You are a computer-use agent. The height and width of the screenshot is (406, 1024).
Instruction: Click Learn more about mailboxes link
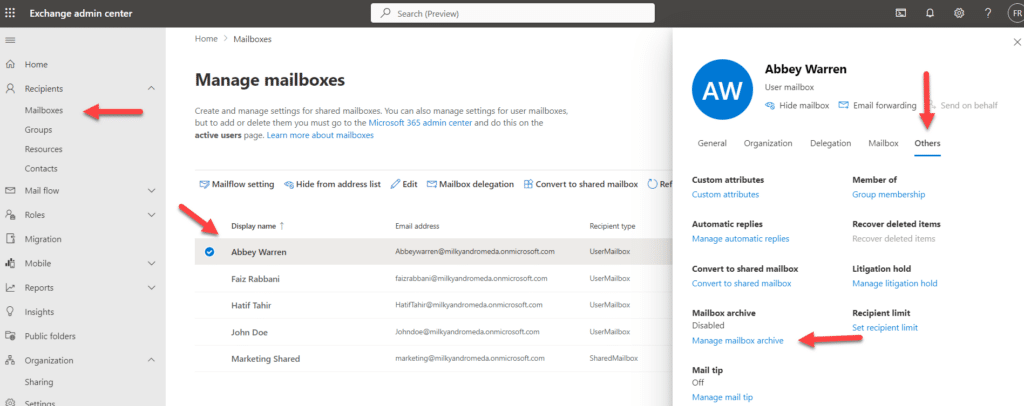[320, 135]
